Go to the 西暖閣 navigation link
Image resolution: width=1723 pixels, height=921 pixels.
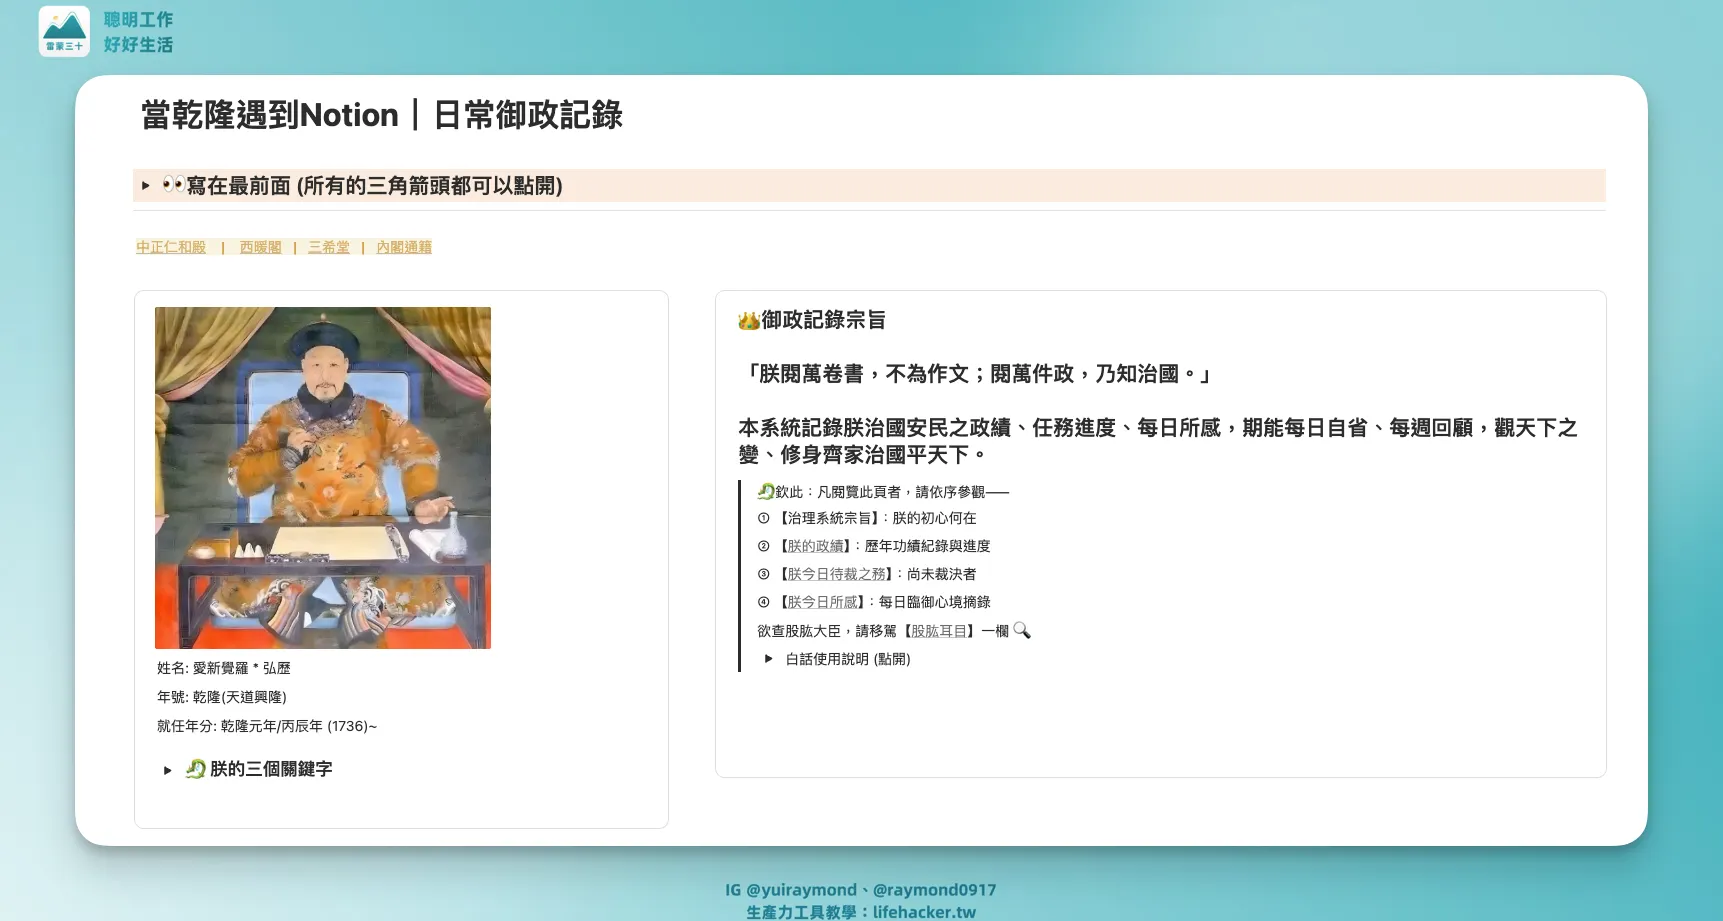(x=260, y=247)
